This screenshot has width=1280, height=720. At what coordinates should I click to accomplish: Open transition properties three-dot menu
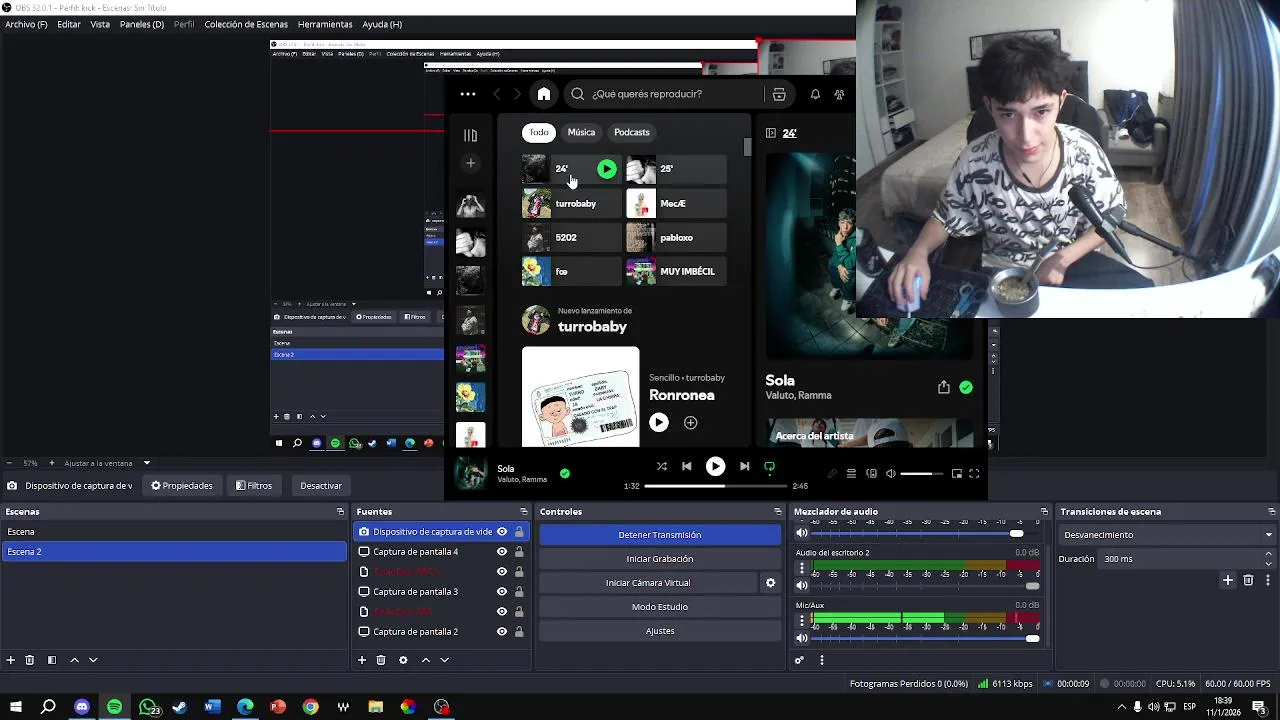tap(1268, 580)
